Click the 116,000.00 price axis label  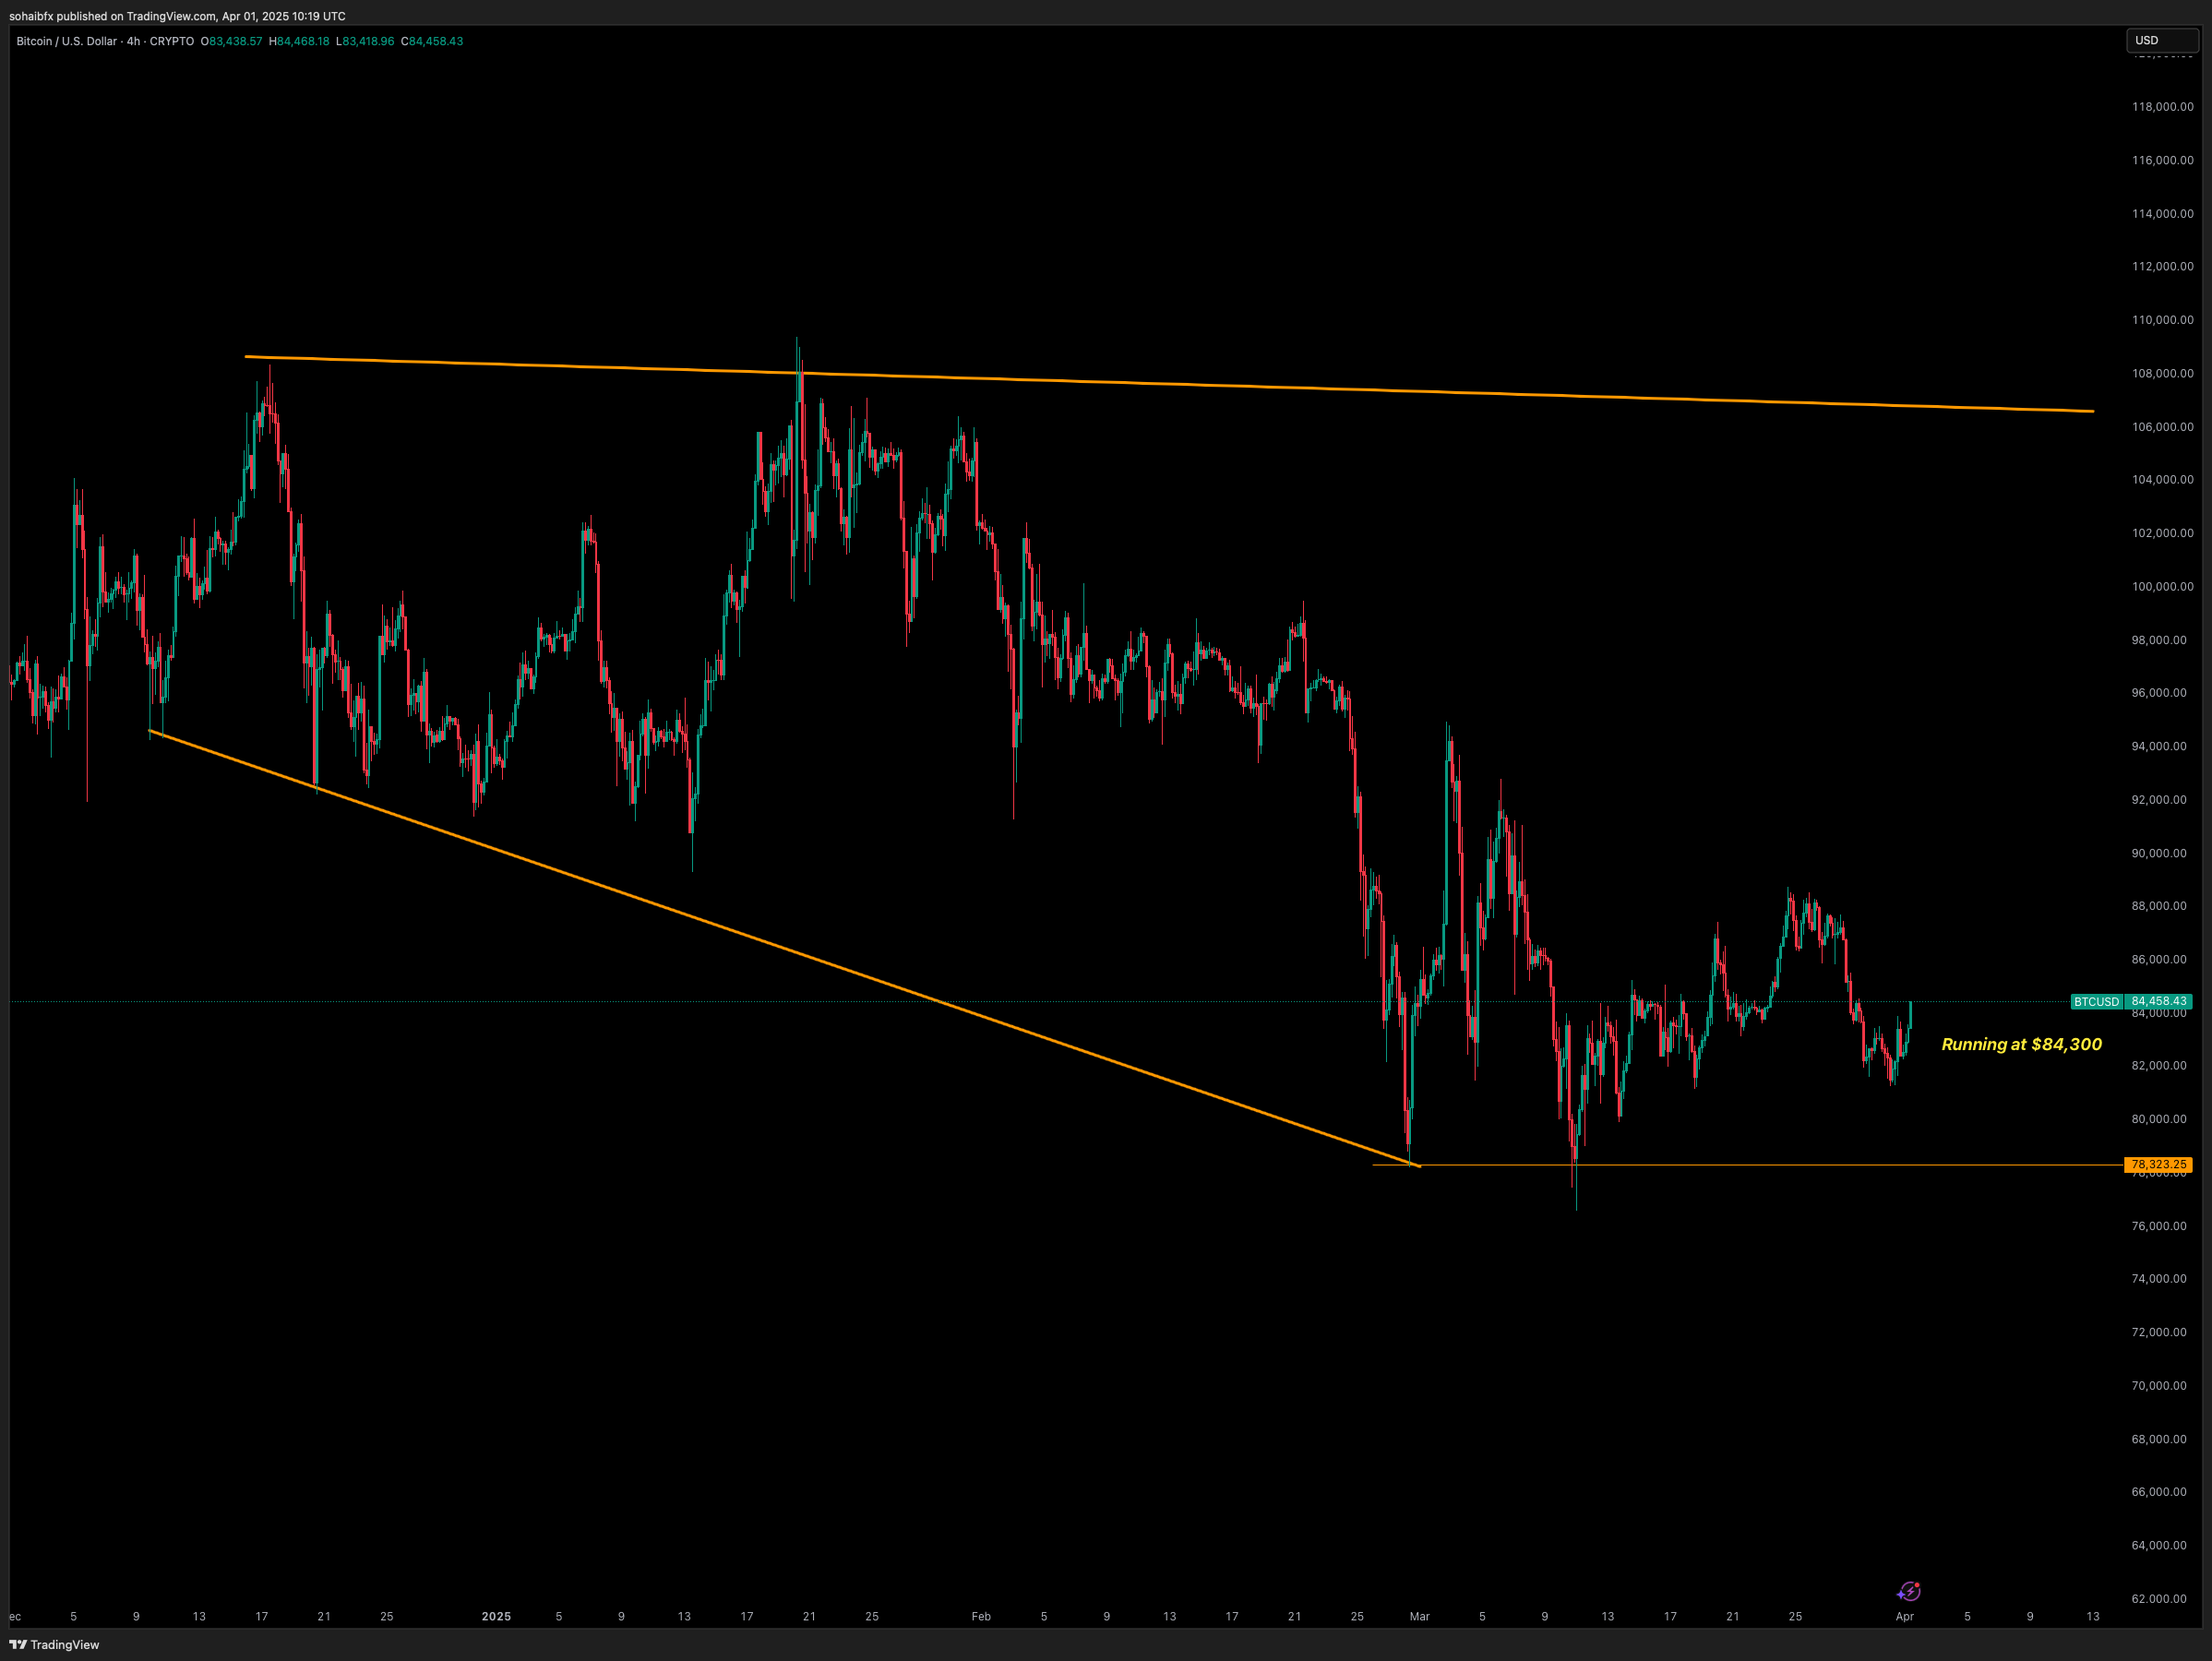(x=2163, y=160)
